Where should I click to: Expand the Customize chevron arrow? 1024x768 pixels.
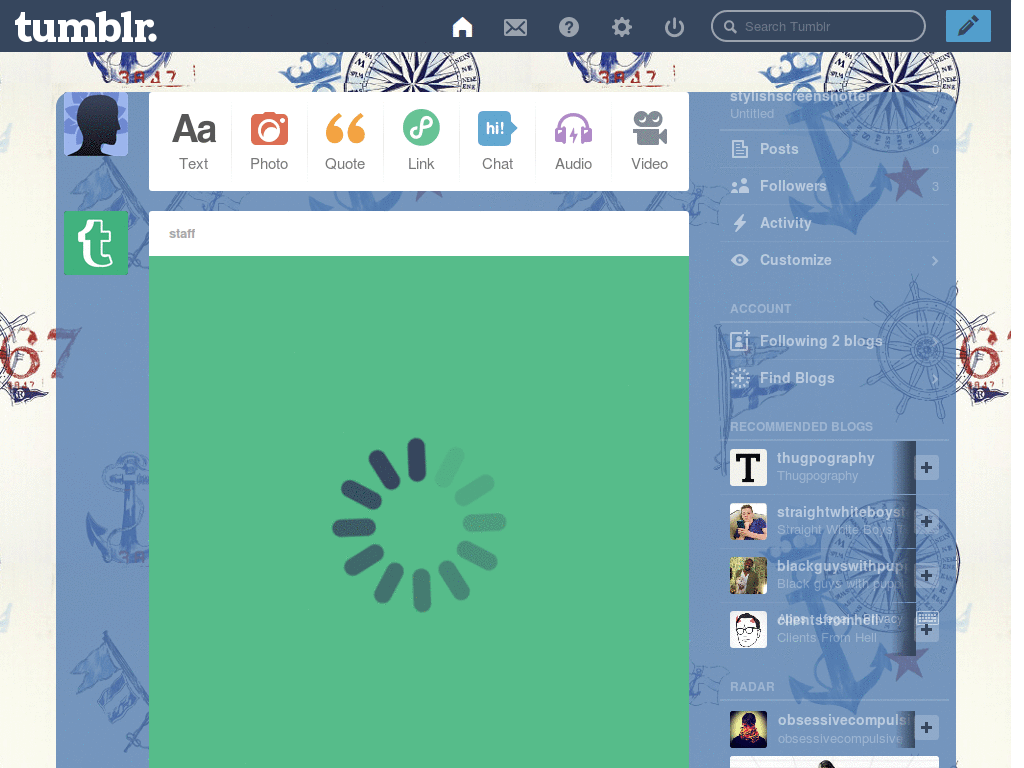point(935,261)
